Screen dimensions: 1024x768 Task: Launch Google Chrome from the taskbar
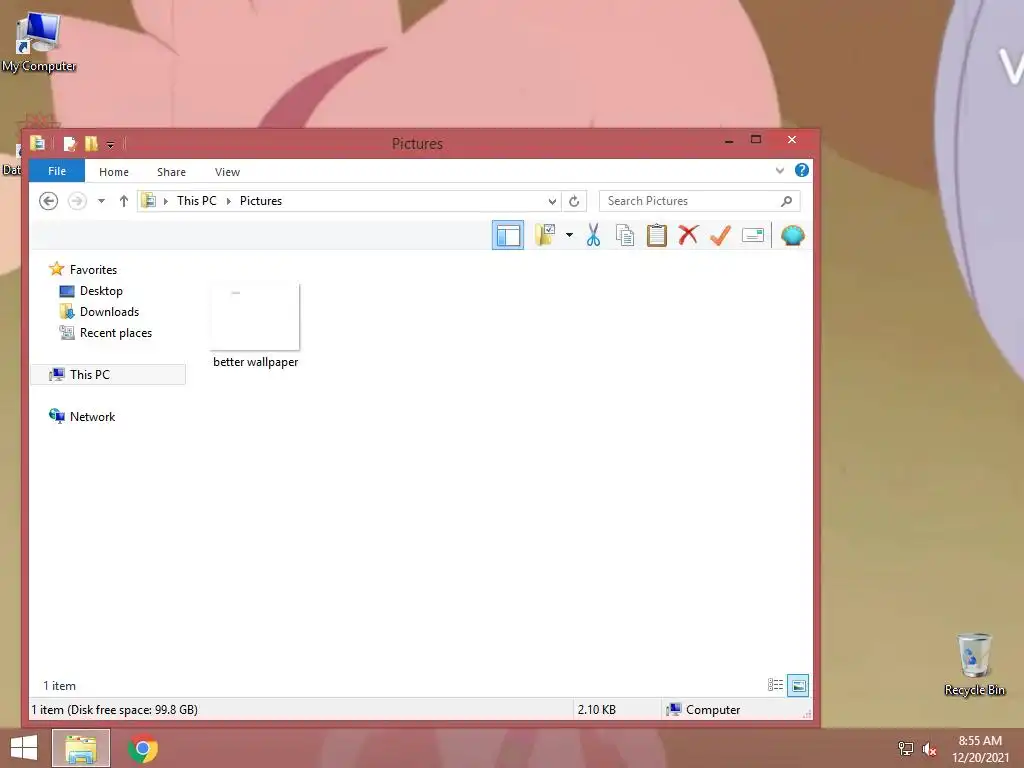click(143, 748)
